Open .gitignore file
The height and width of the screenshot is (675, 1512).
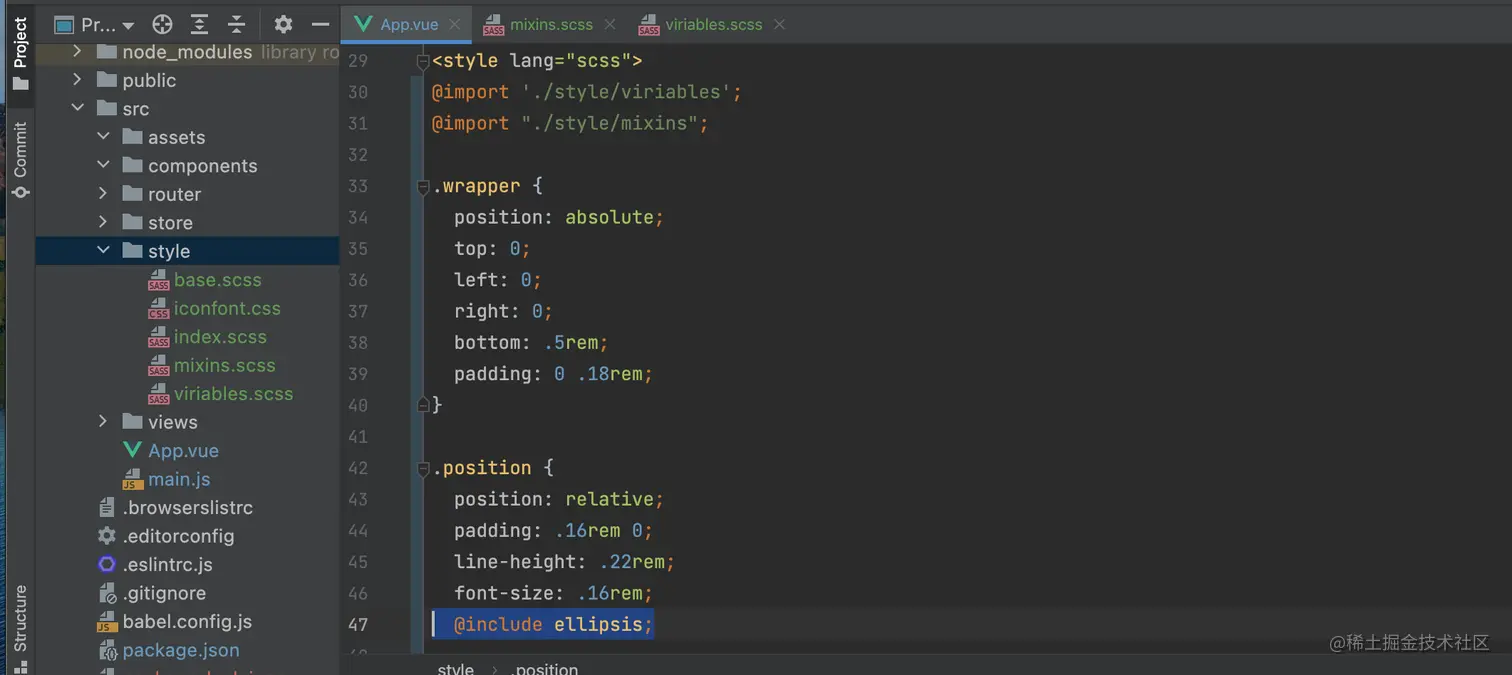(x=165, y=593)
